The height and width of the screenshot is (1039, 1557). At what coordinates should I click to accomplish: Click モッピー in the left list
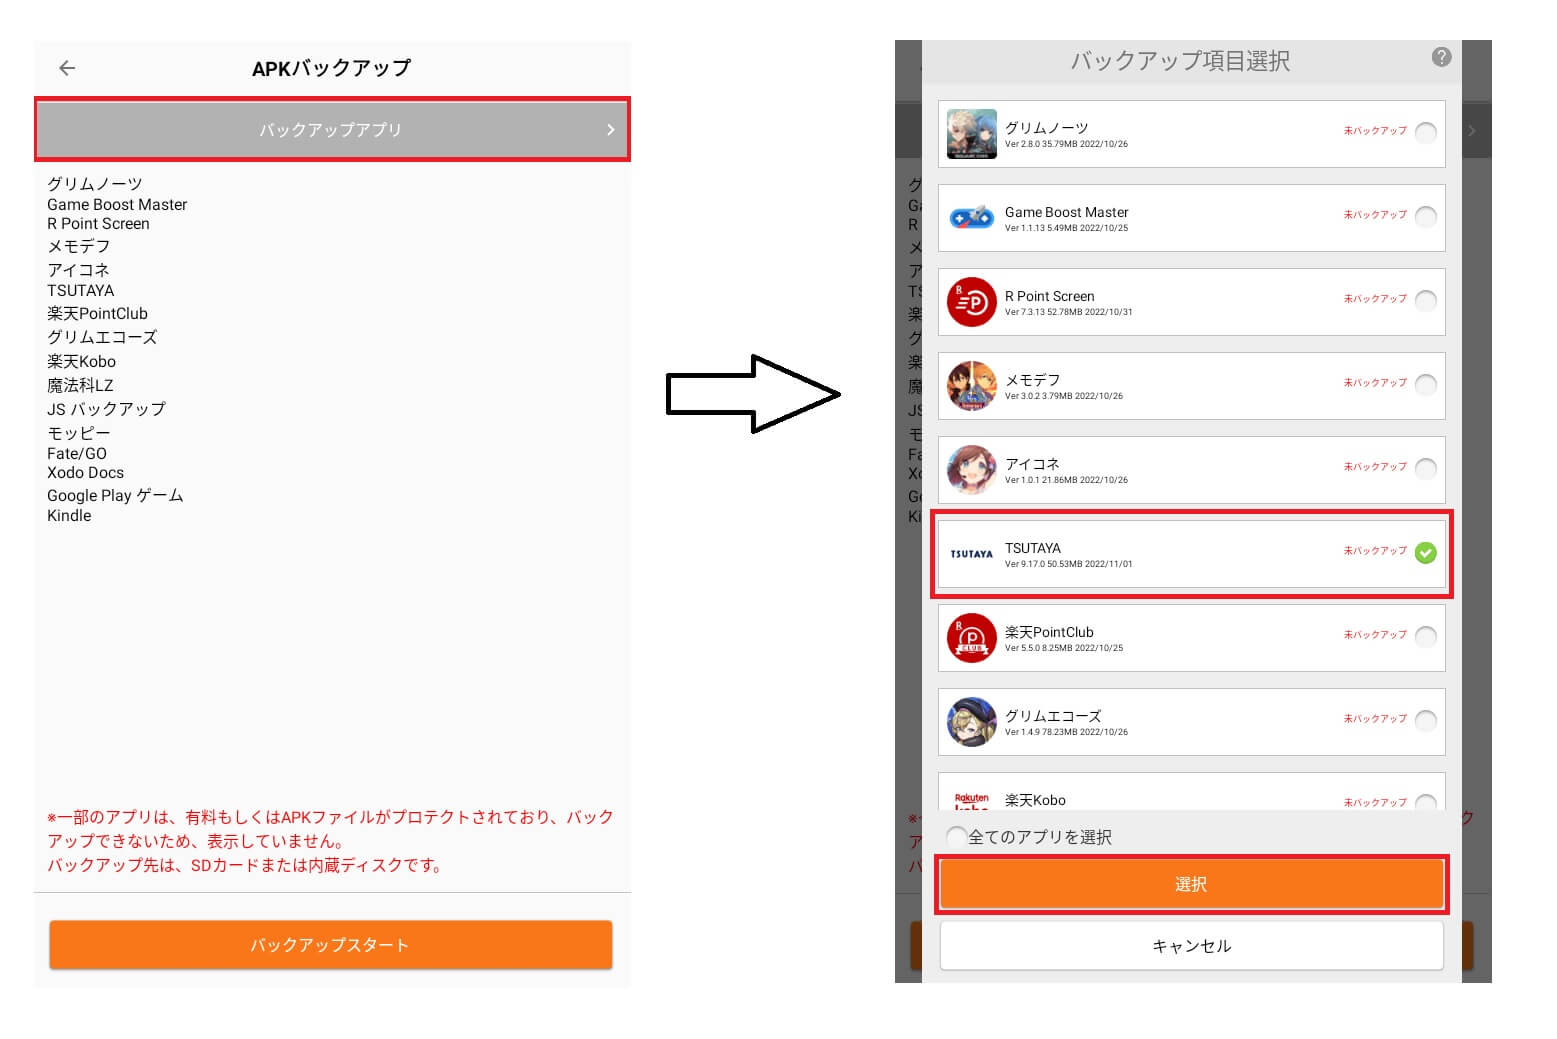pos(79,433)
